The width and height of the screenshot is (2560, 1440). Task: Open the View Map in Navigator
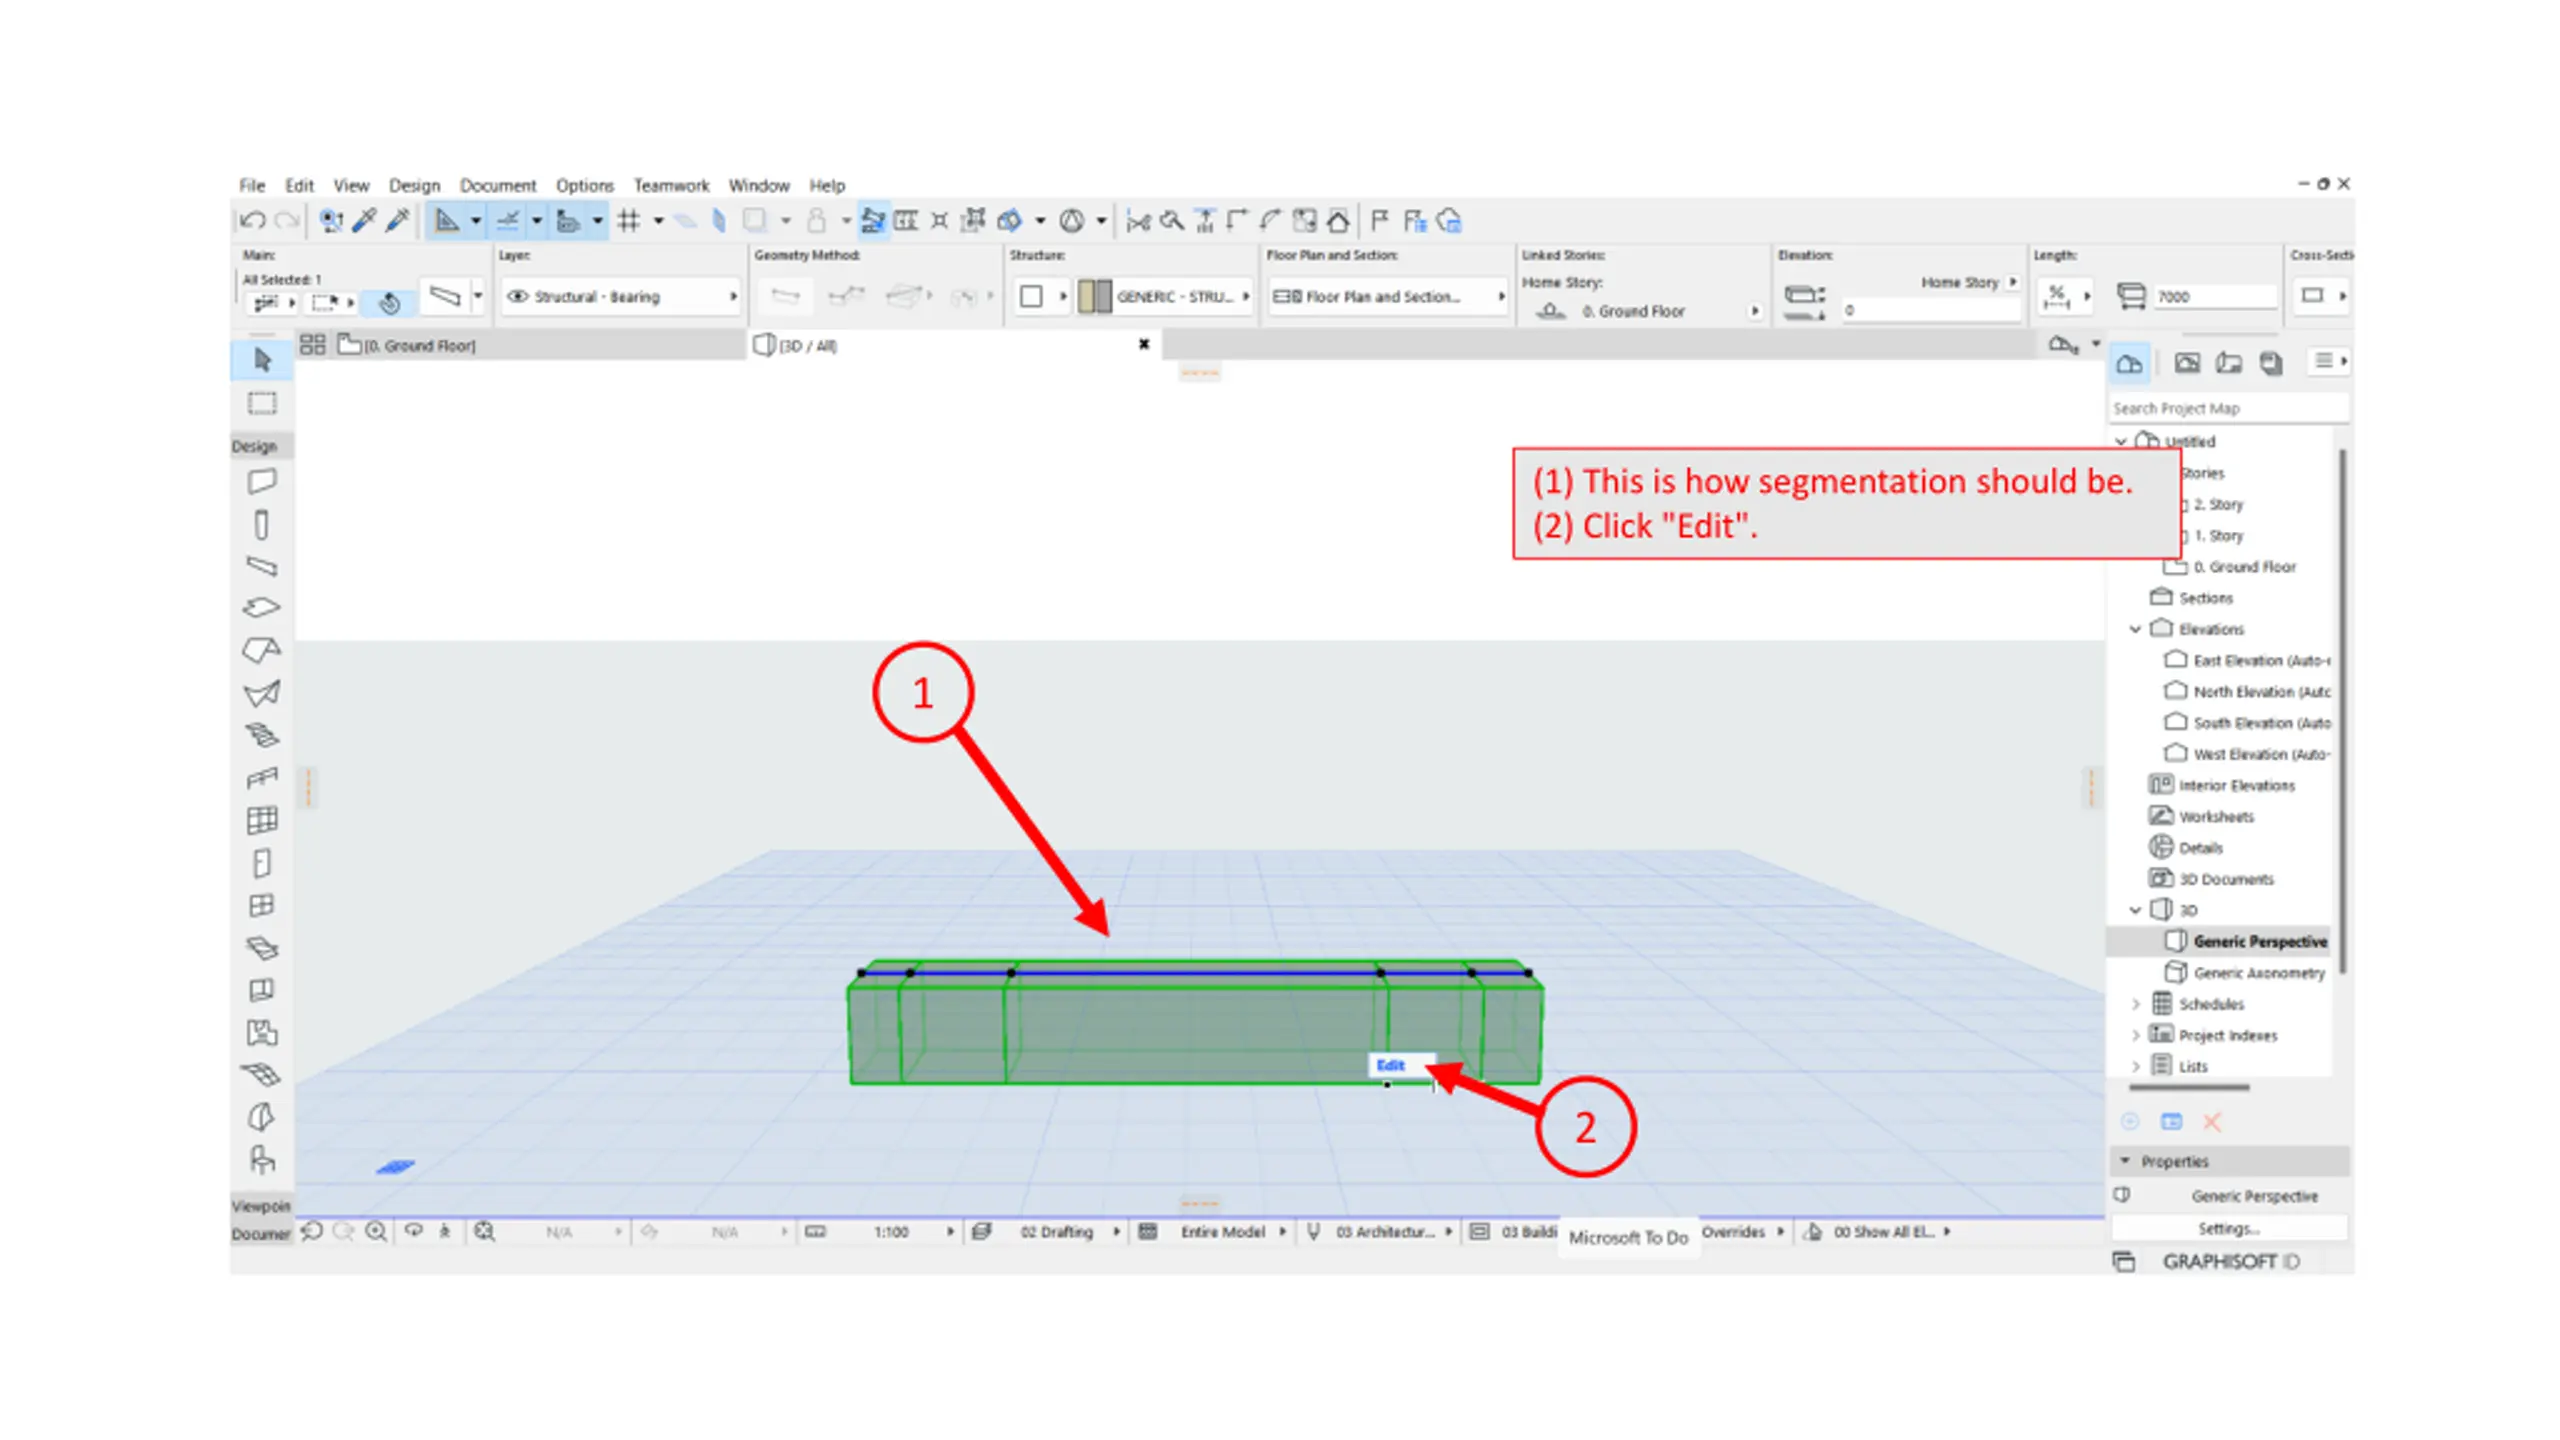point(2187,363)
